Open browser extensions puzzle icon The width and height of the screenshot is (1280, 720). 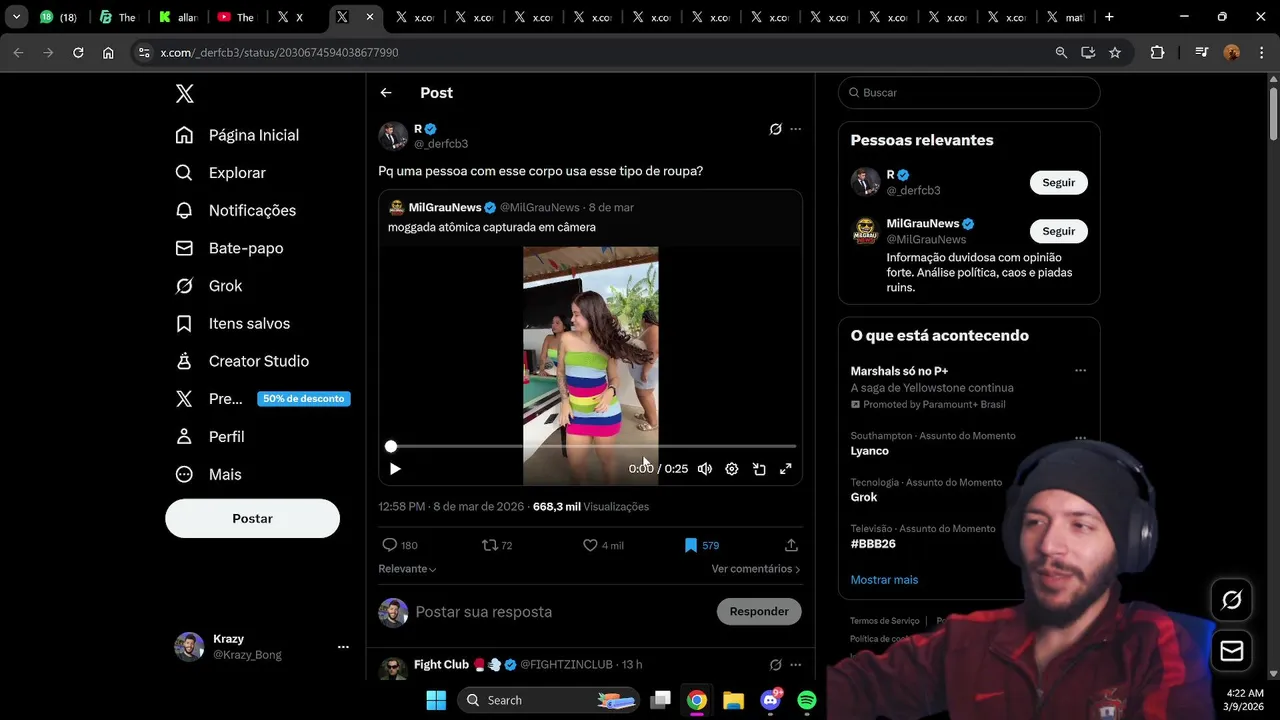pyautogui.click(x=1157, y=52)
